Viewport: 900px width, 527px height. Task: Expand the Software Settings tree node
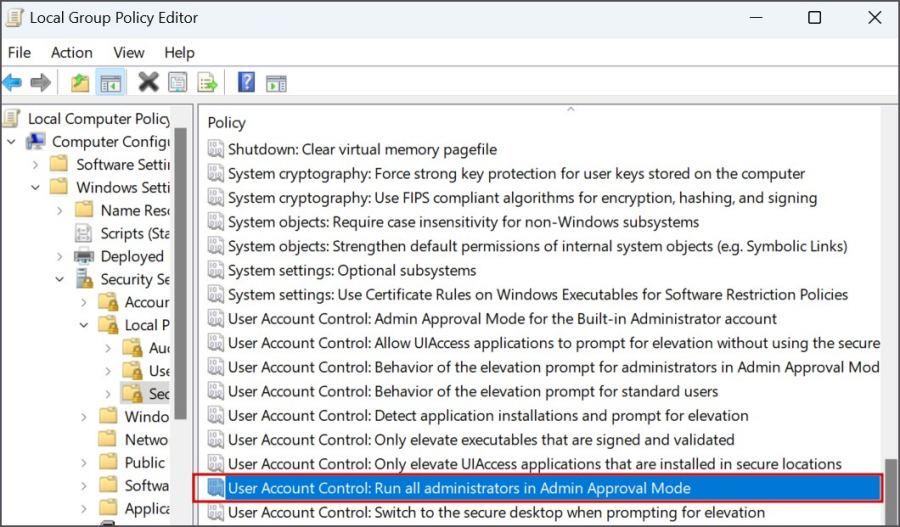pyautogui.click(x=36, y=164)
